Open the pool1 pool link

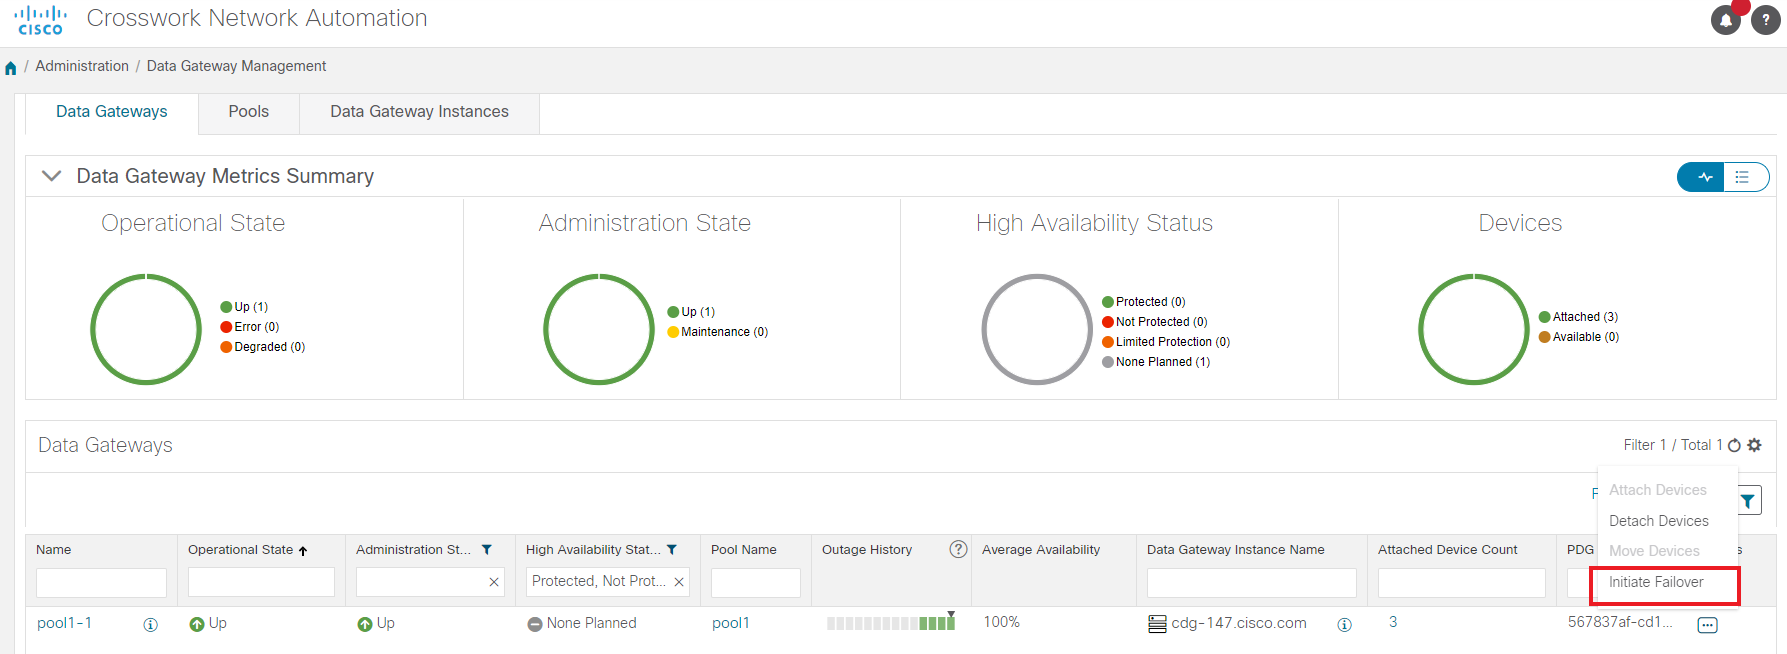[731, 623]
